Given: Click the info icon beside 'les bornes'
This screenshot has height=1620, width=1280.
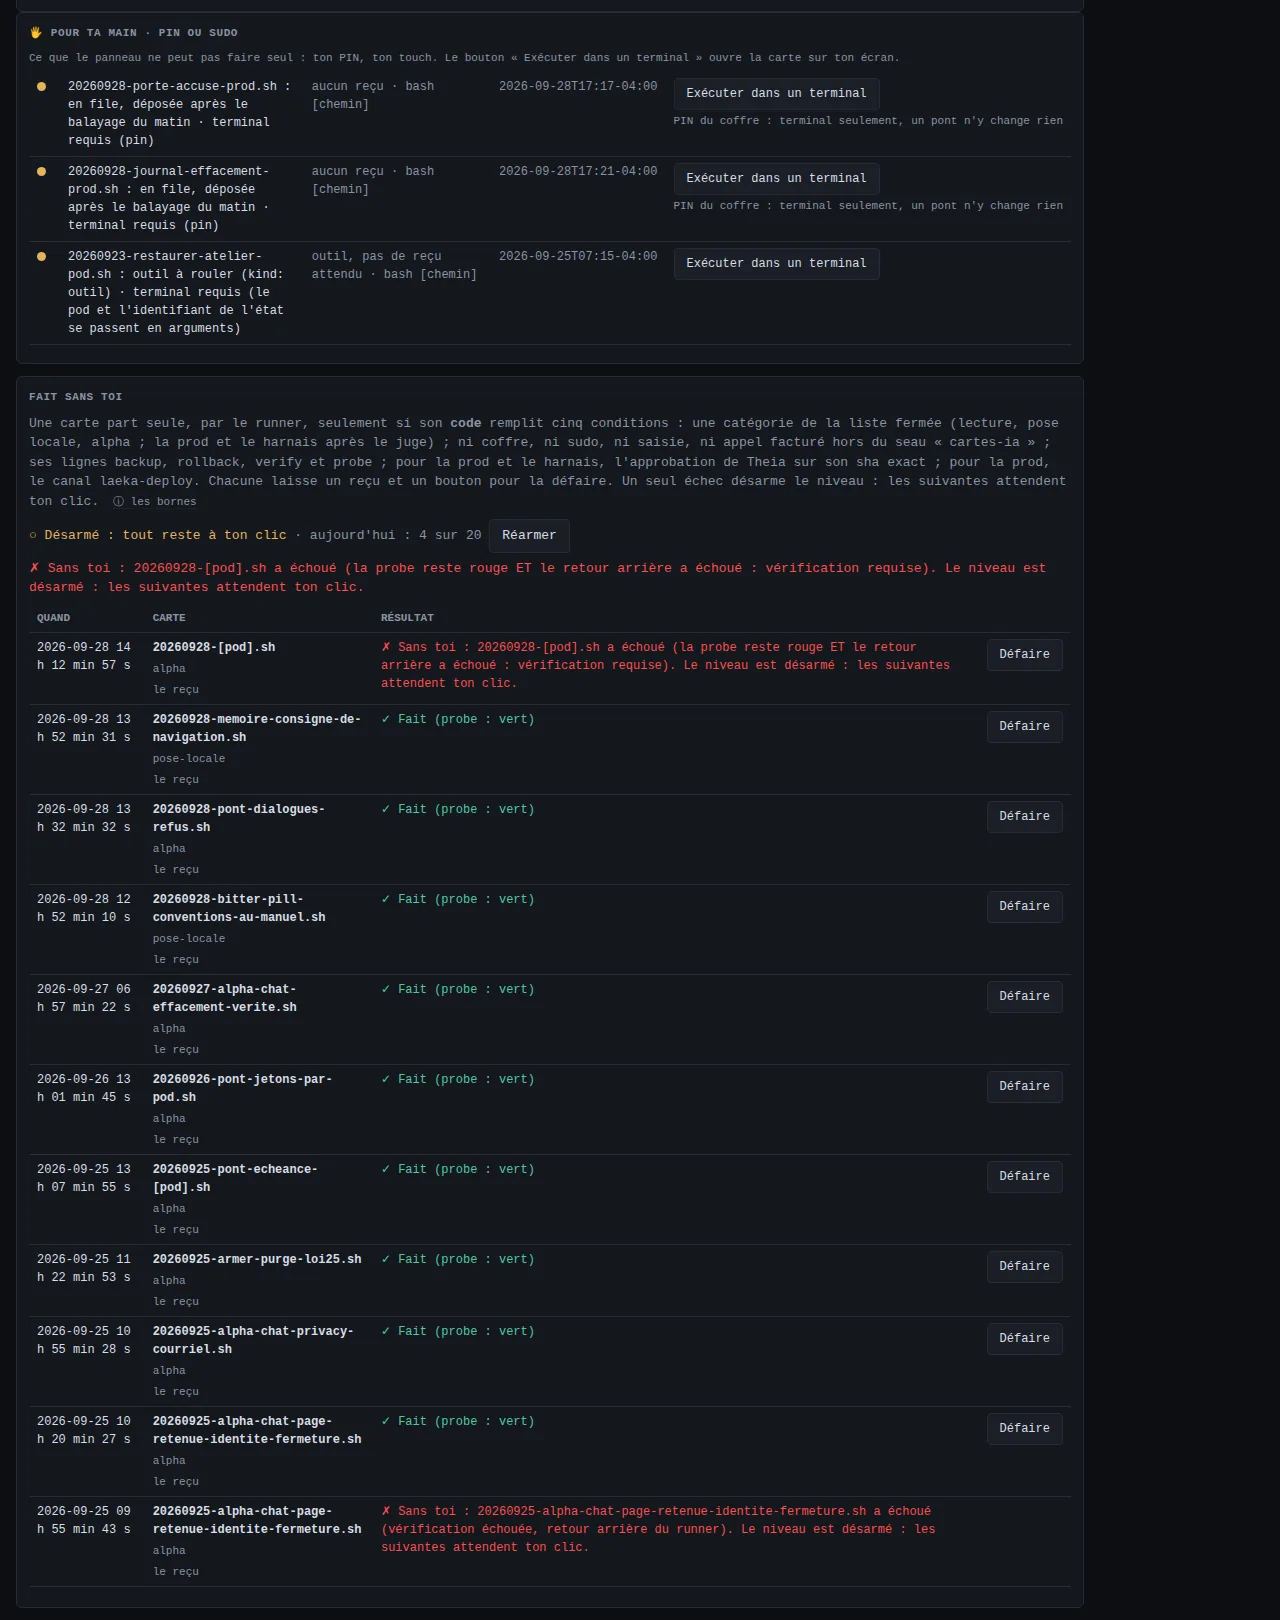Looking at the screenshot, I should (118, 502).
